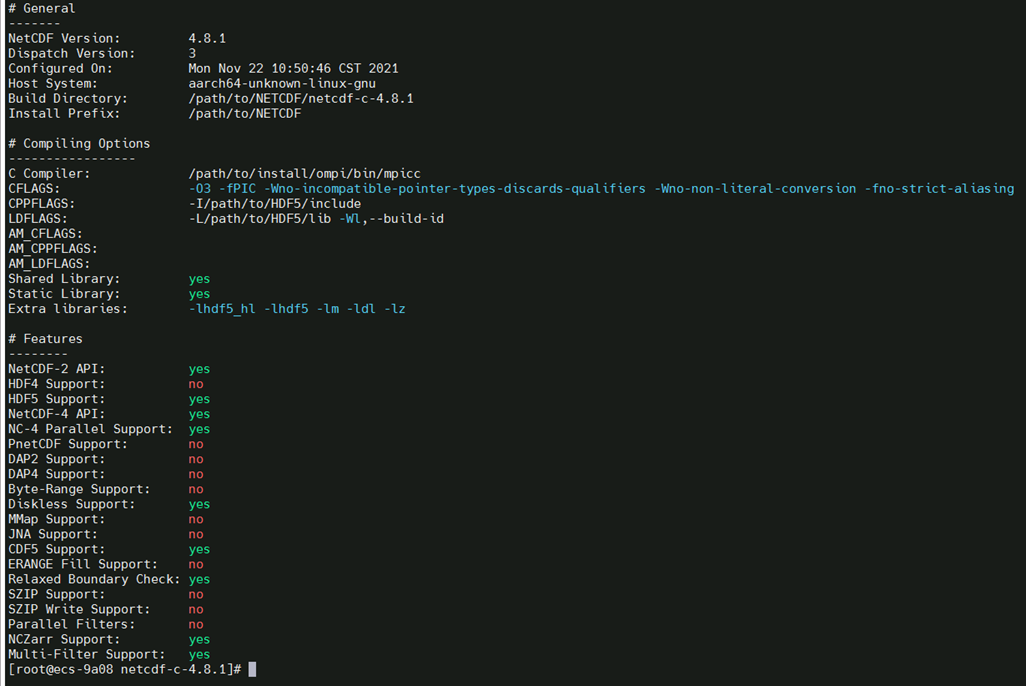Click the NC-4 Parallel Support yes value
Screen dimensions: 1026x686
(200, 429)
